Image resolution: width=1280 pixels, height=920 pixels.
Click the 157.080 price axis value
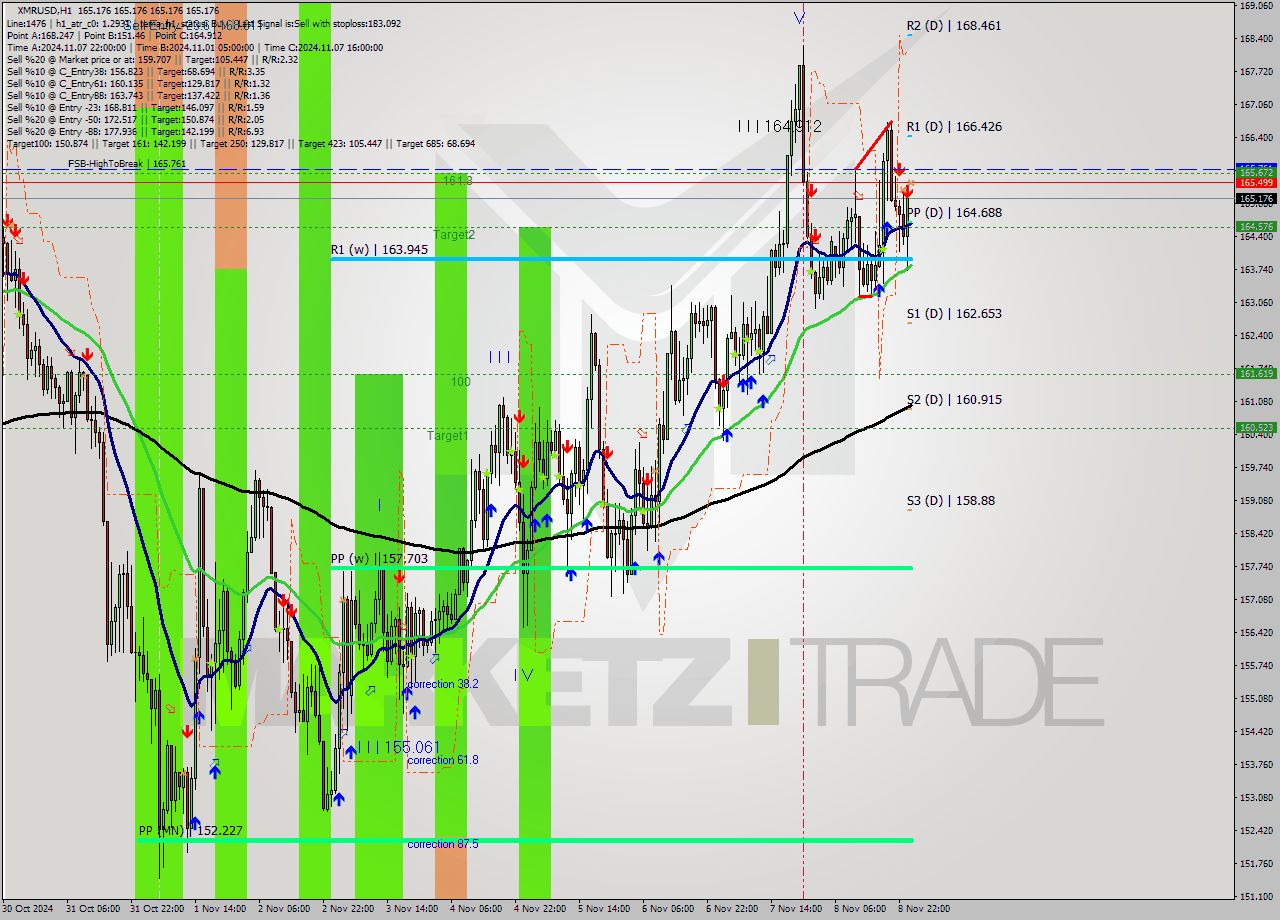[1256, 599]
